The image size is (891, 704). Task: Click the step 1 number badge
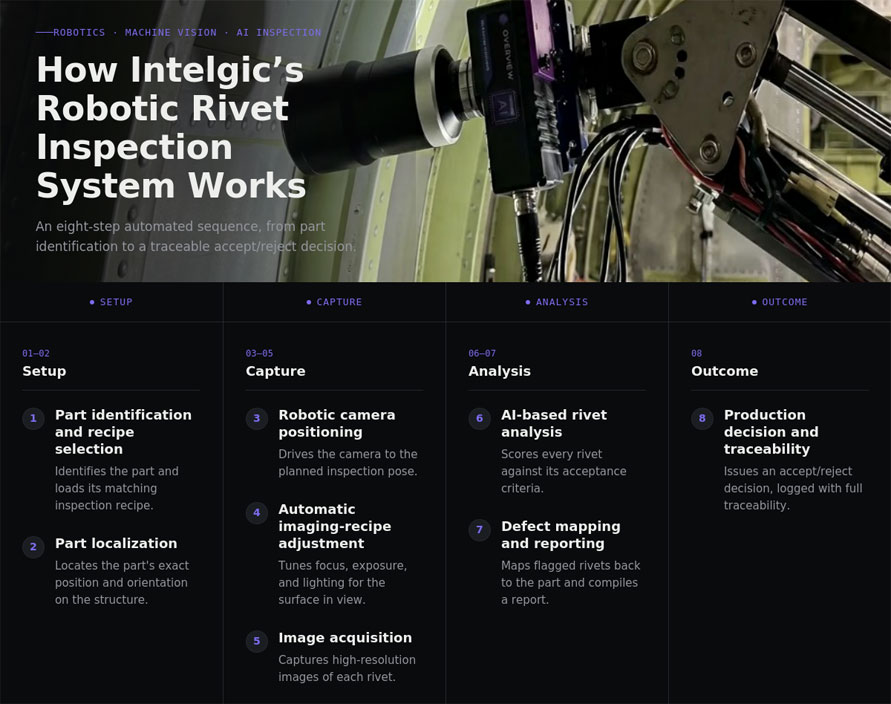(x=34, y=419)
